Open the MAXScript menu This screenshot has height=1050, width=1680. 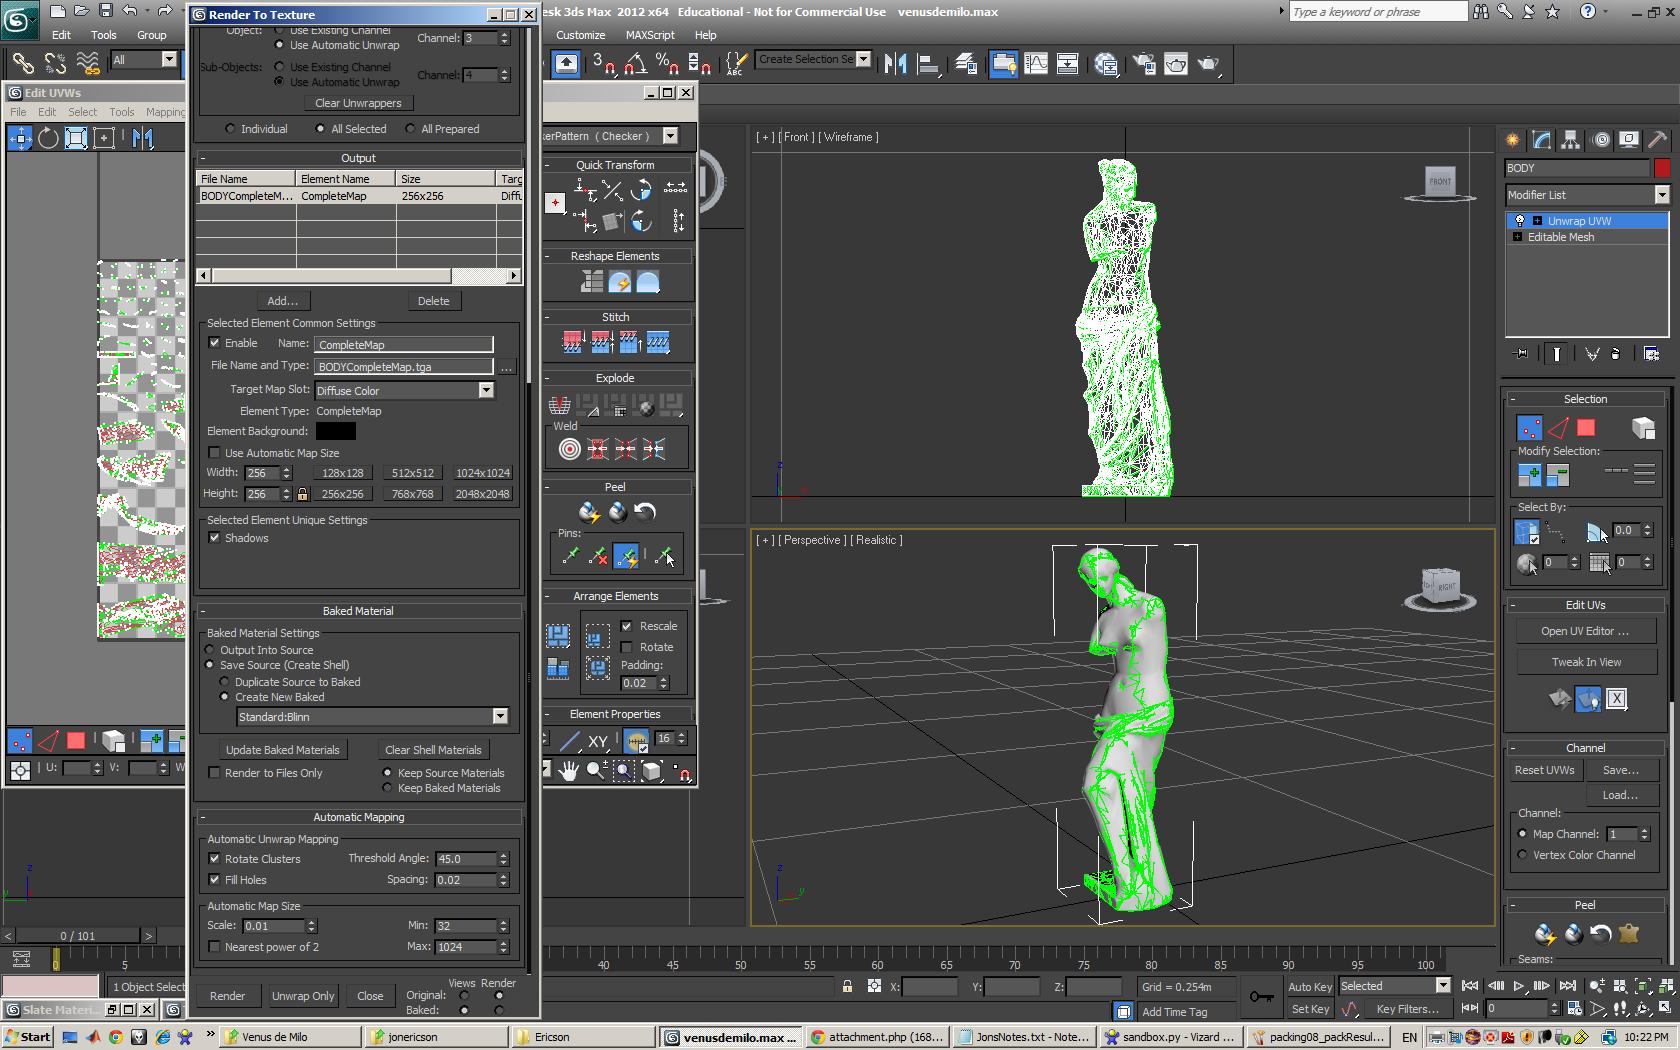(650, 35)
